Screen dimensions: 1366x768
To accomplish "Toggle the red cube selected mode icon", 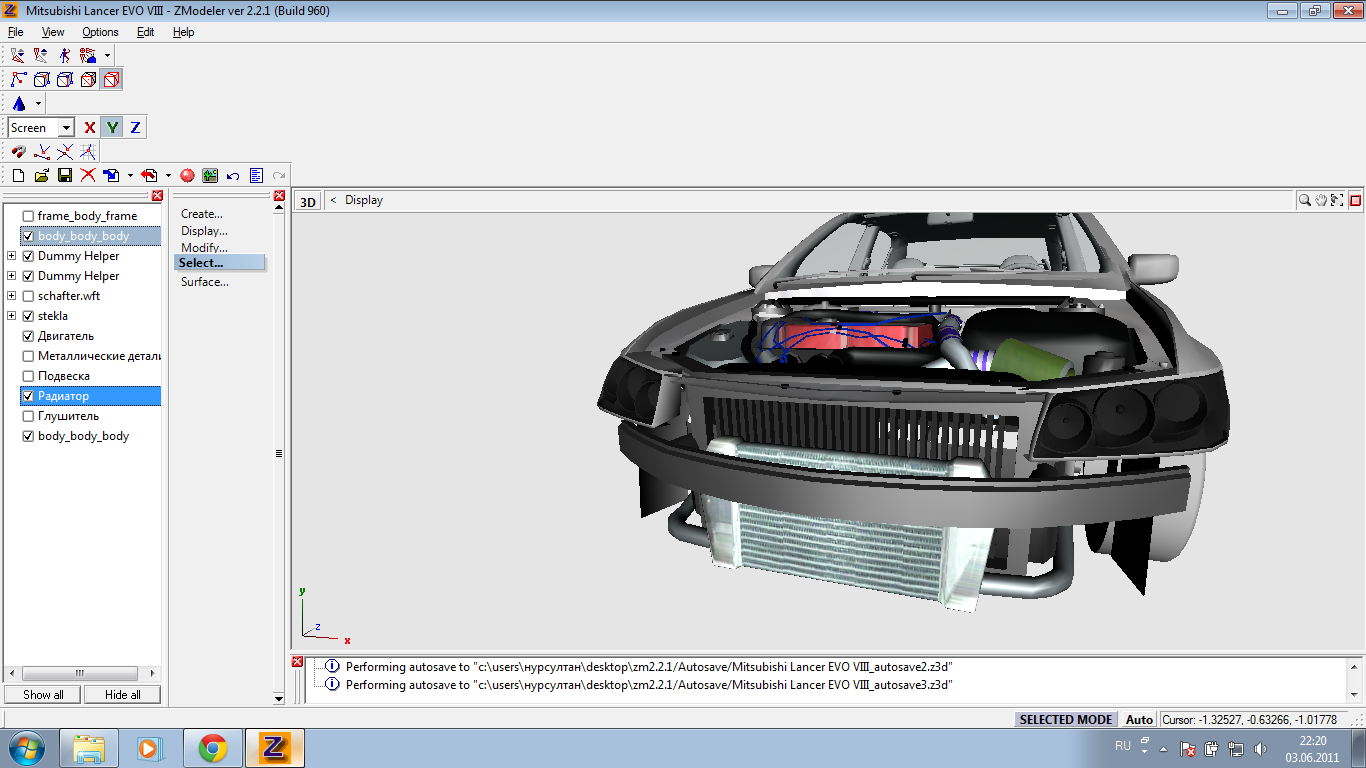I will [x=112, y=79].
